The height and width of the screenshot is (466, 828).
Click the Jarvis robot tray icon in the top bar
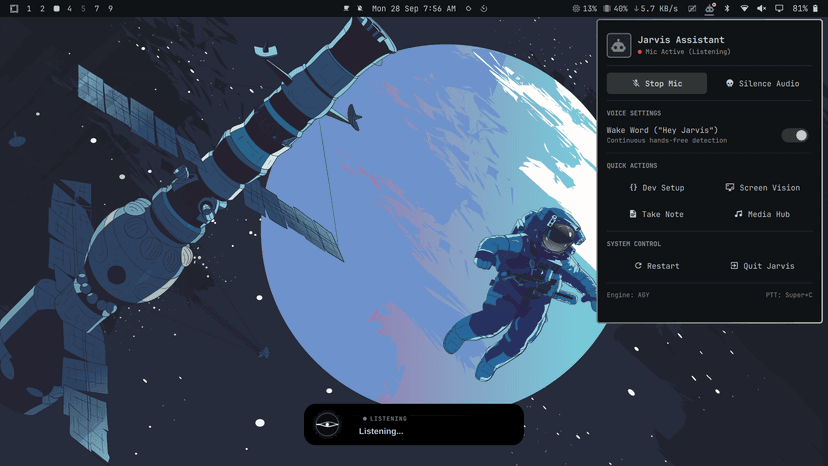coord(710,8)
